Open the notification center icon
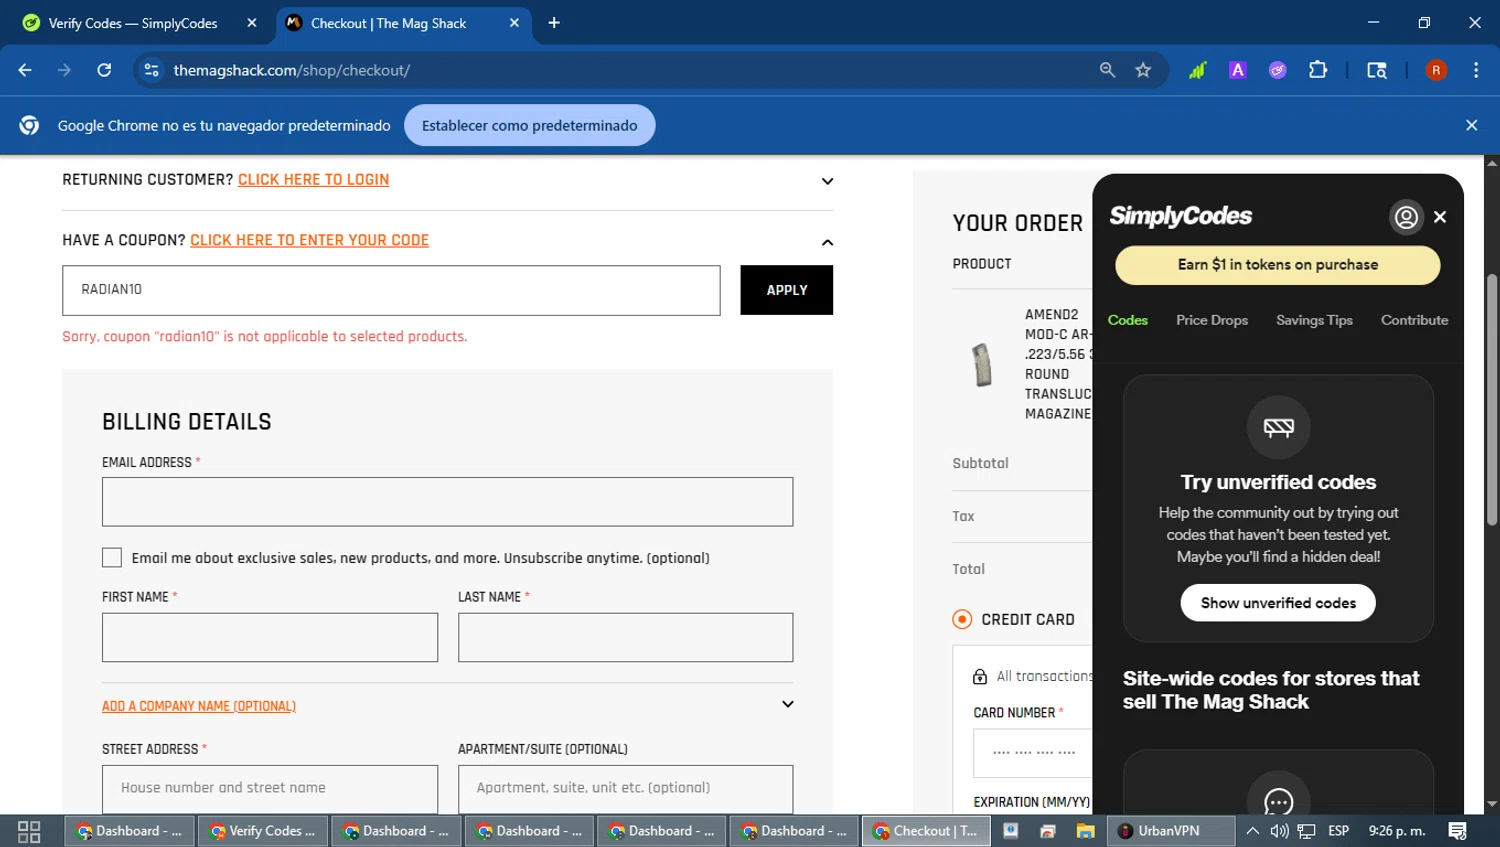This screenshot has height=847, width=1500. (1457, 831)
